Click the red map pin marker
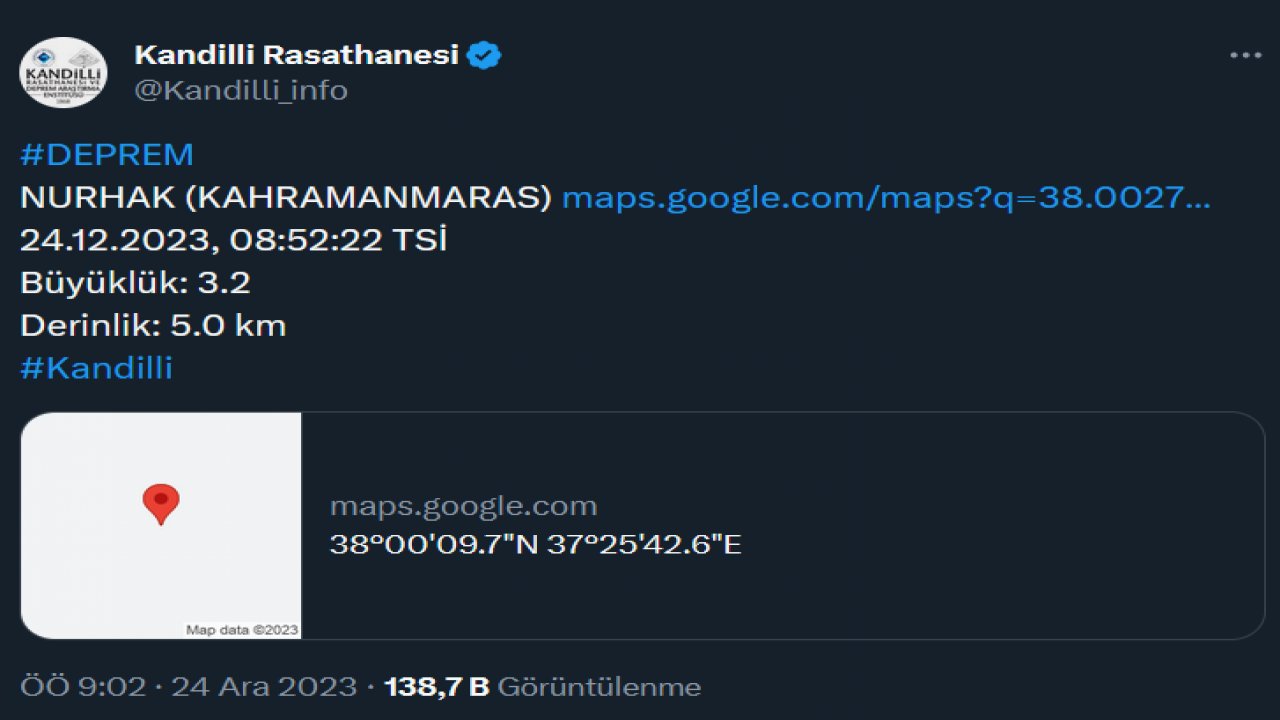This screenshot has height=720, width=1280. point(160,503)
